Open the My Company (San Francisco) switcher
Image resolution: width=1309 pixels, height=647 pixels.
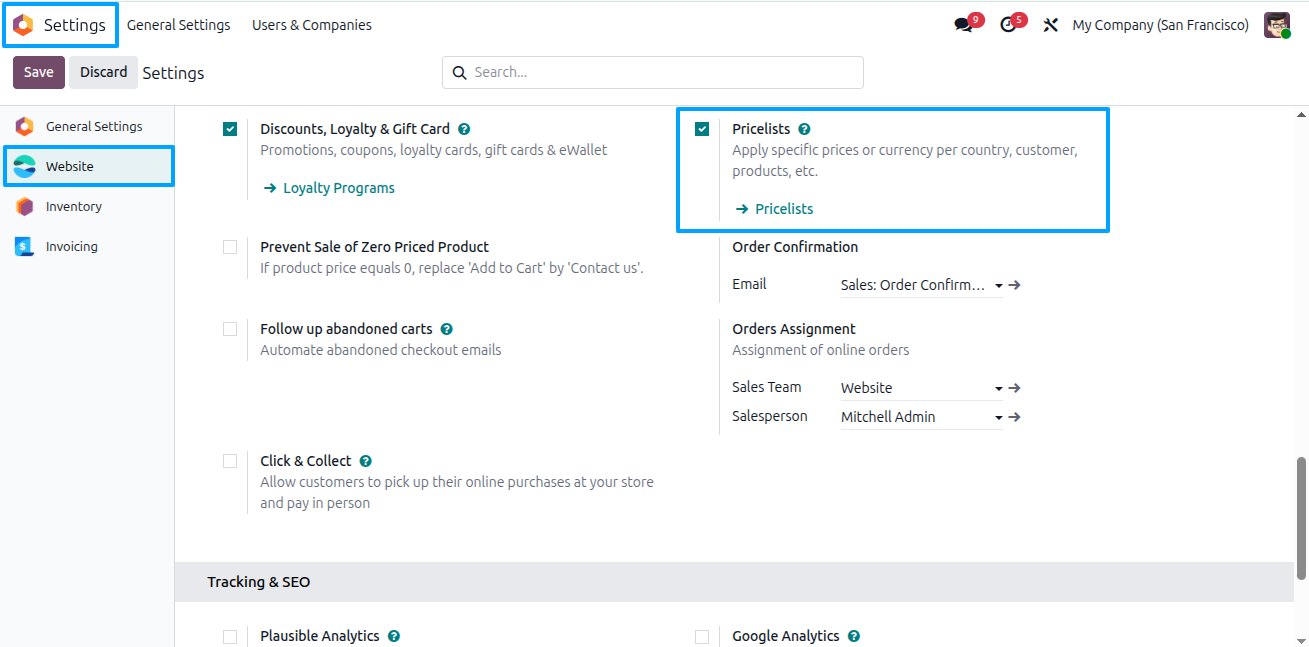pos(1160,25)
